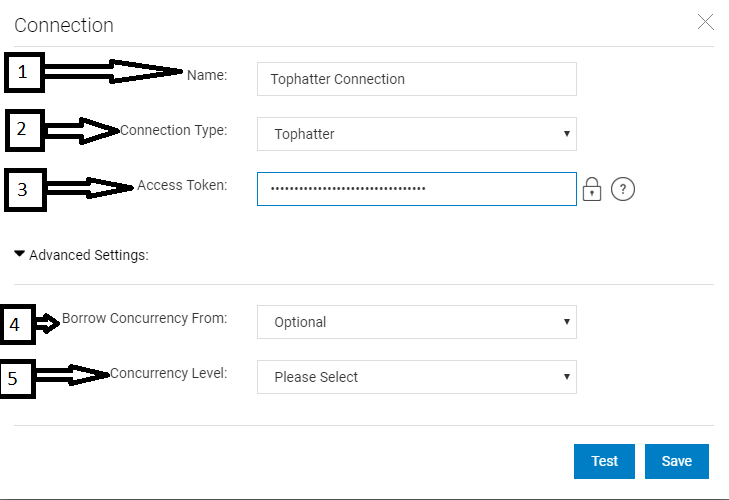Screen dimensions: 729x500
Task: Close the Connection dialog with the X
Action: (x=705, y=22)
